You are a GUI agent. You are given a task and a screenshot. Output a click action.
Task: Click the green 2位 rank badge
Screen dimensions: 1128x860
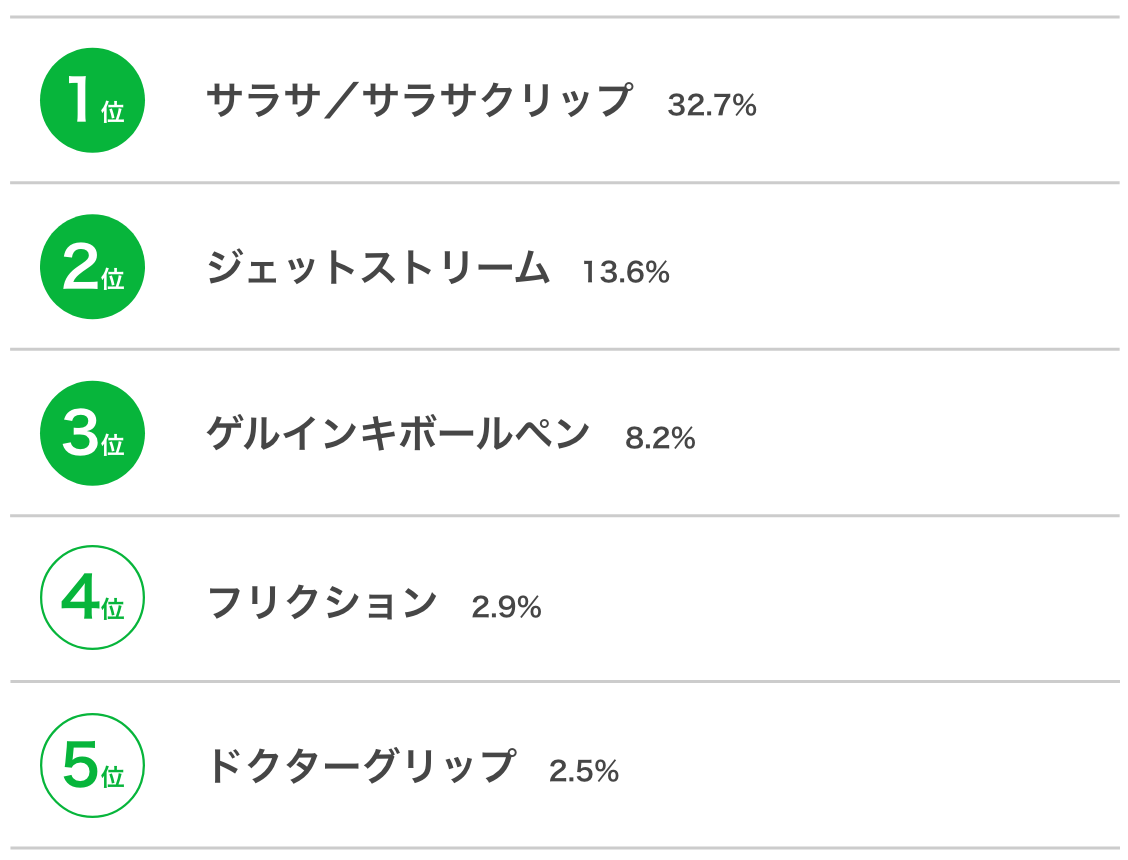[x=92, y=266]
